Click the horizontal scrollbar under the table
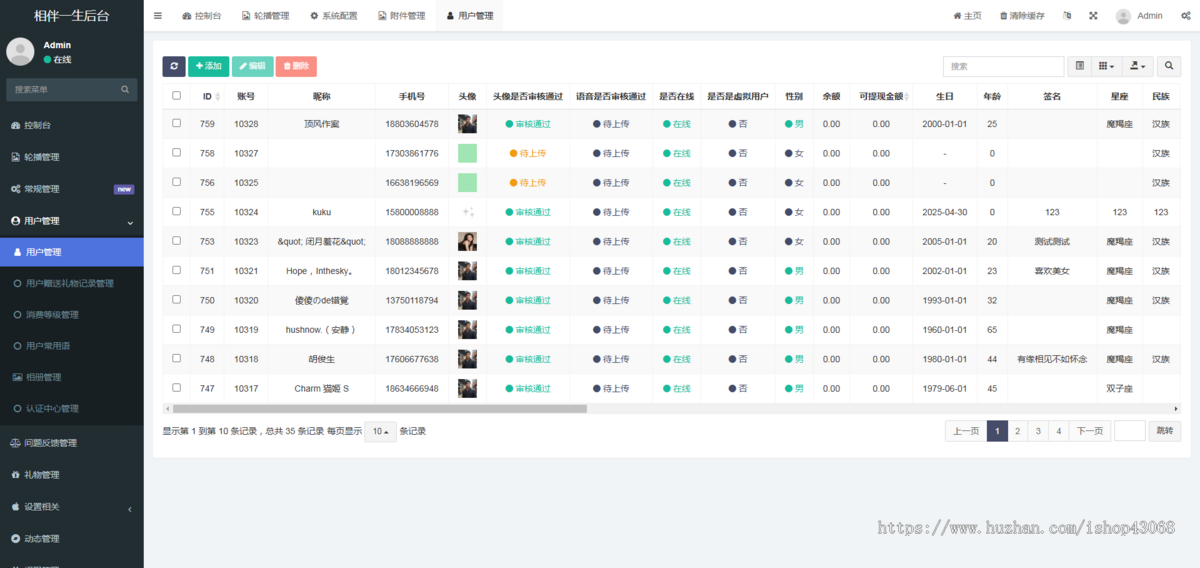The height and width of the screenshot is (568, 1200). coord(380,408)
